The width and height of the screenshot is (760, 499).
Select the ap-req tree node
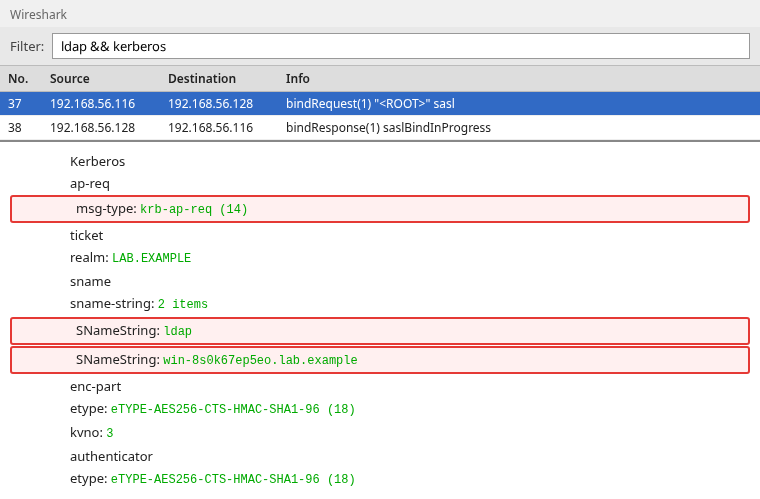coord(90,184)
